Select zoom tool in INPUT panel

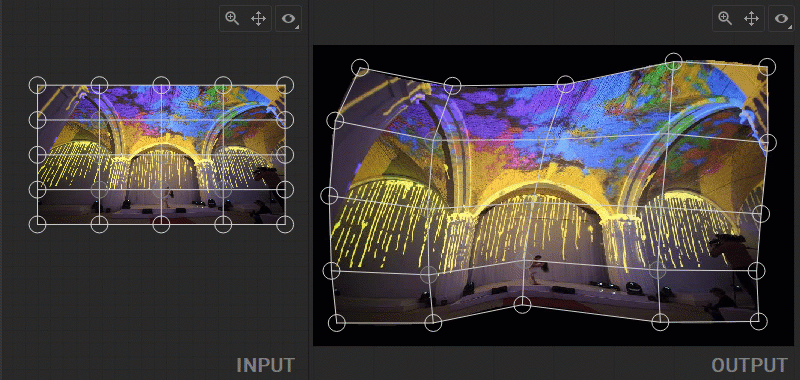(x=232, y=19)
